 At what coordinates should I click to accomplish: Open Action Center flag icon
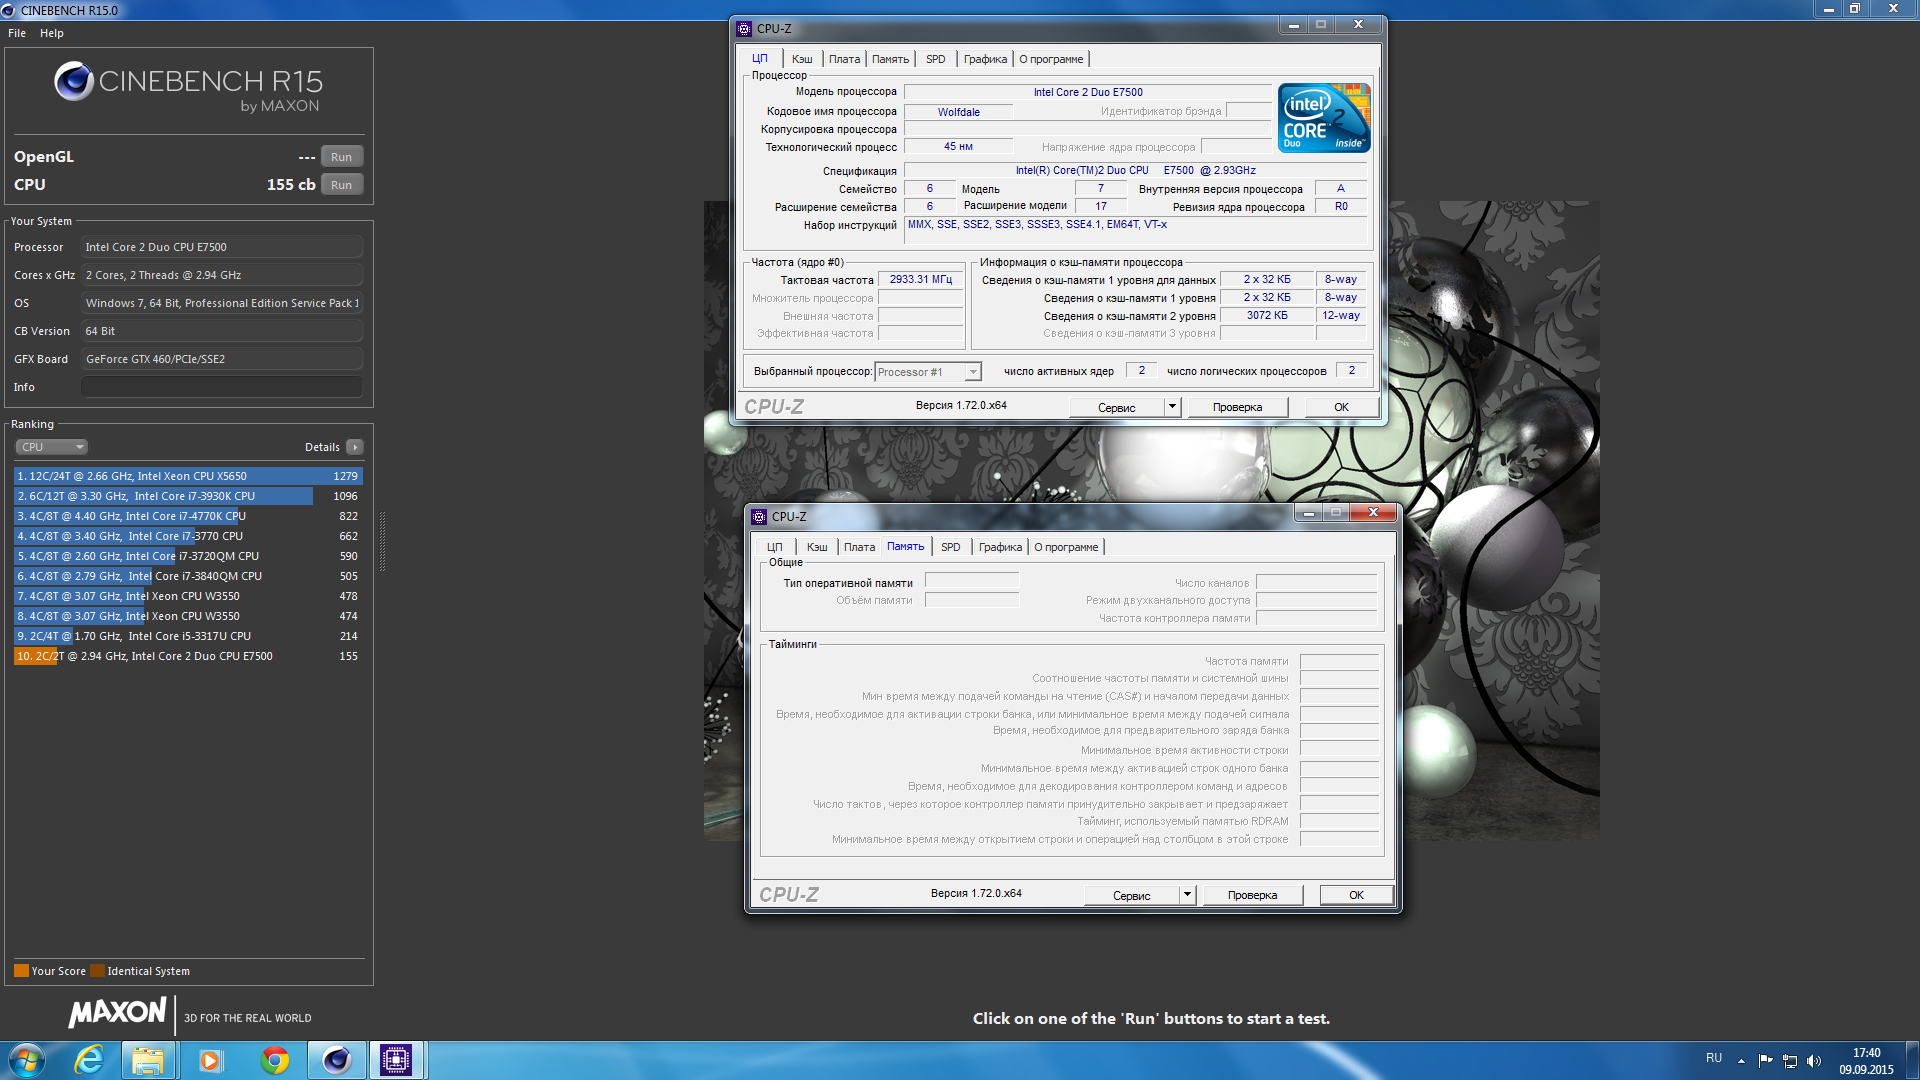click(1765, 1061)
